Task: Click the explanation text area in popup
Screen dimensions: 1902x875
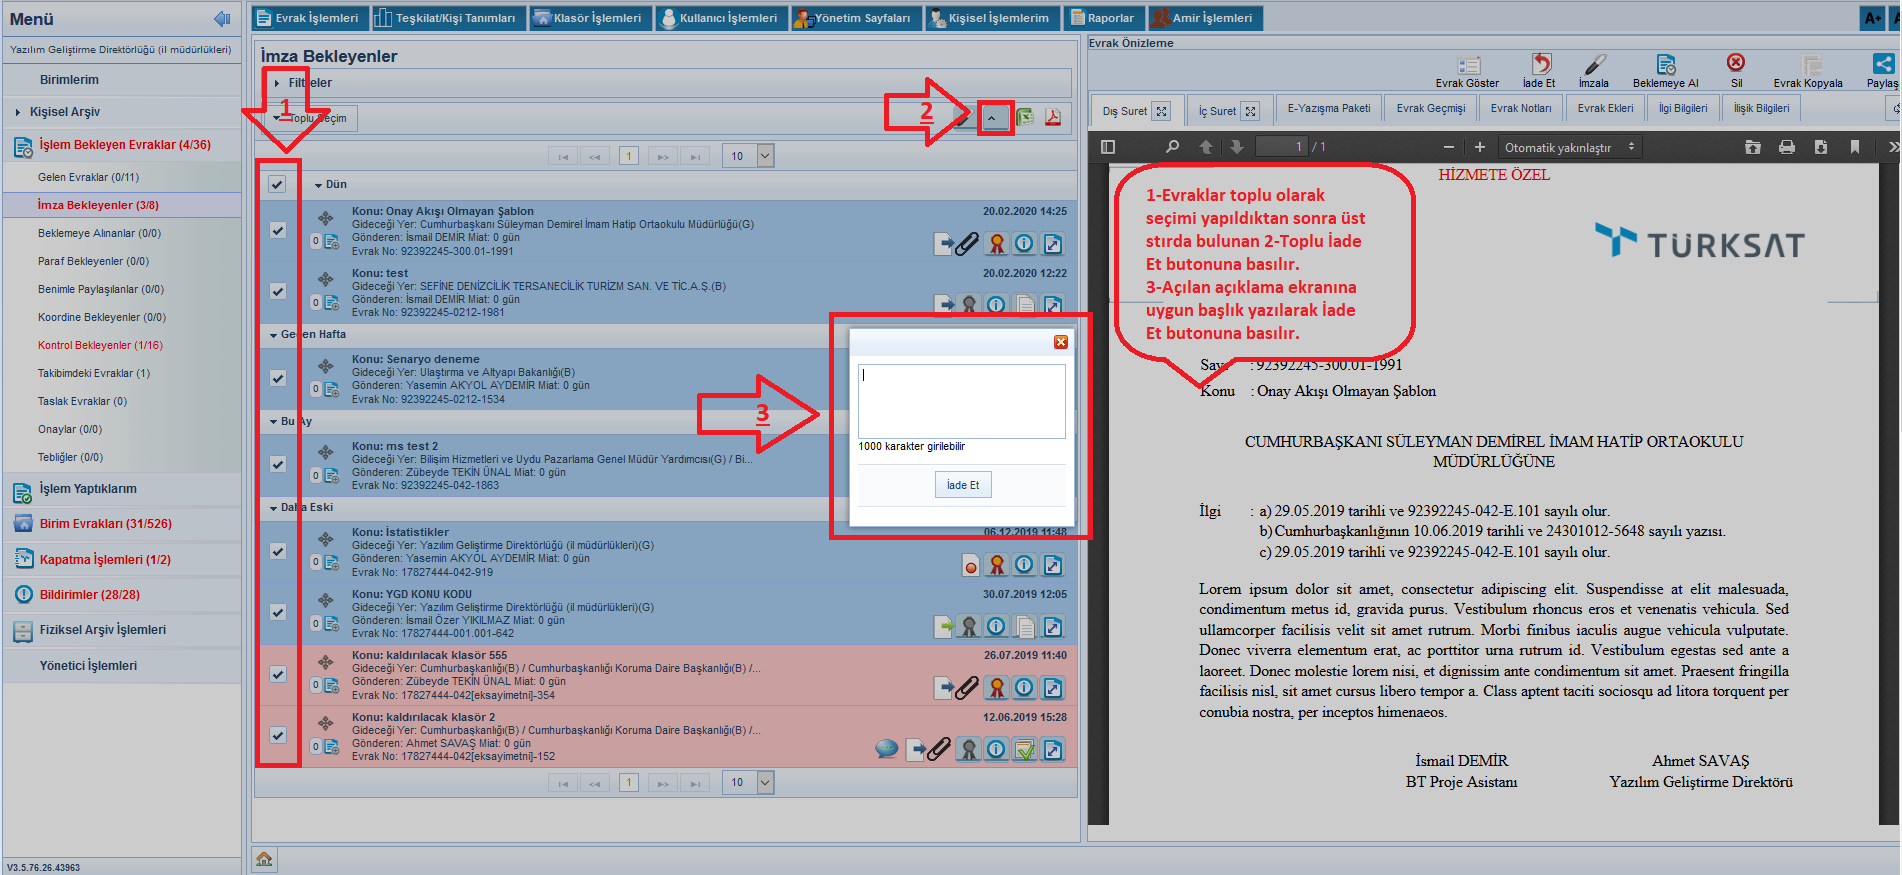Action: point(961,401)
